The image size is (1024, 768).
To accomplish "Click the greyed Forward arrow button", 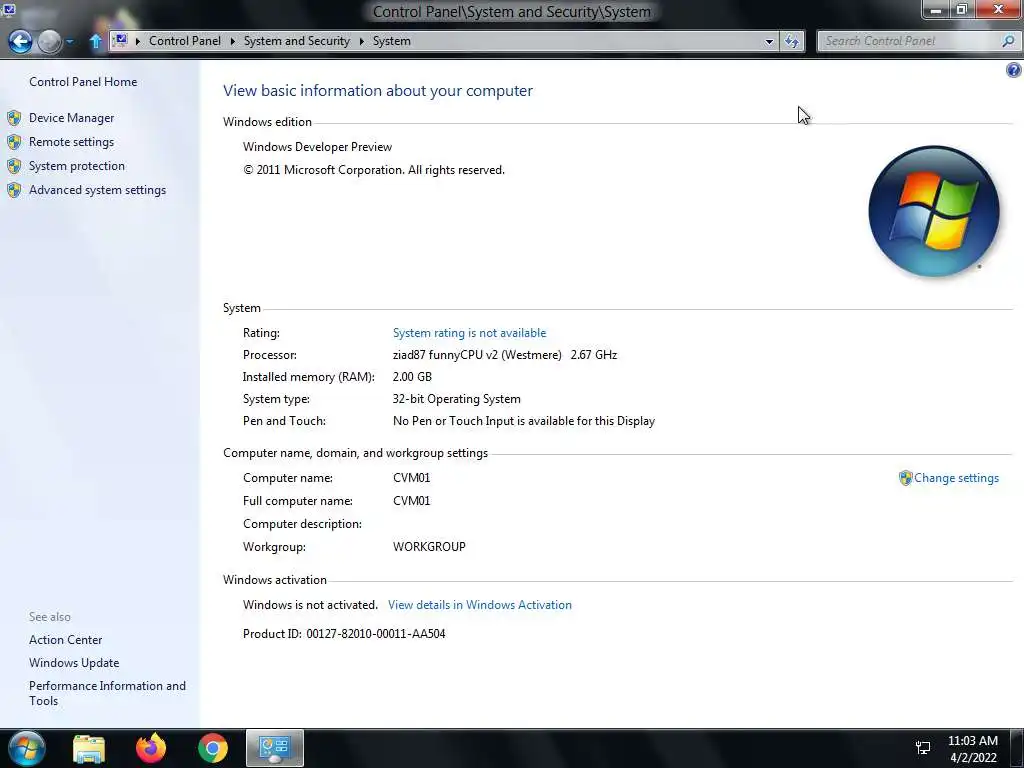I will 50,42.
